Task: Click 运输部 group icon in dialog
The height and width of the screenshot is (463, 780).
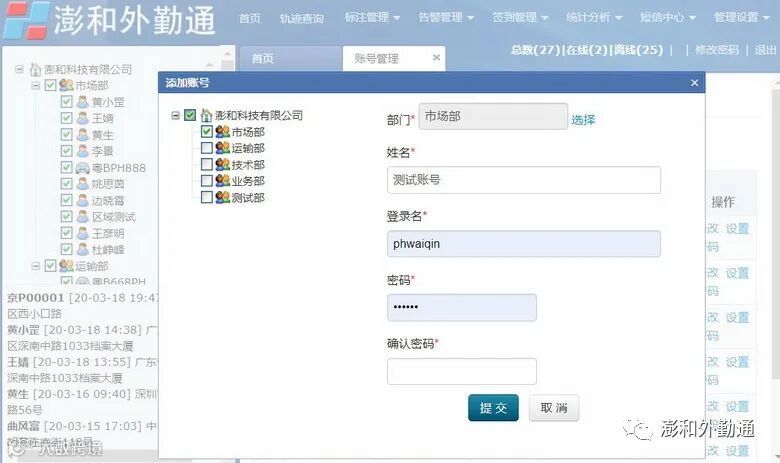Action: click(222, 148)
